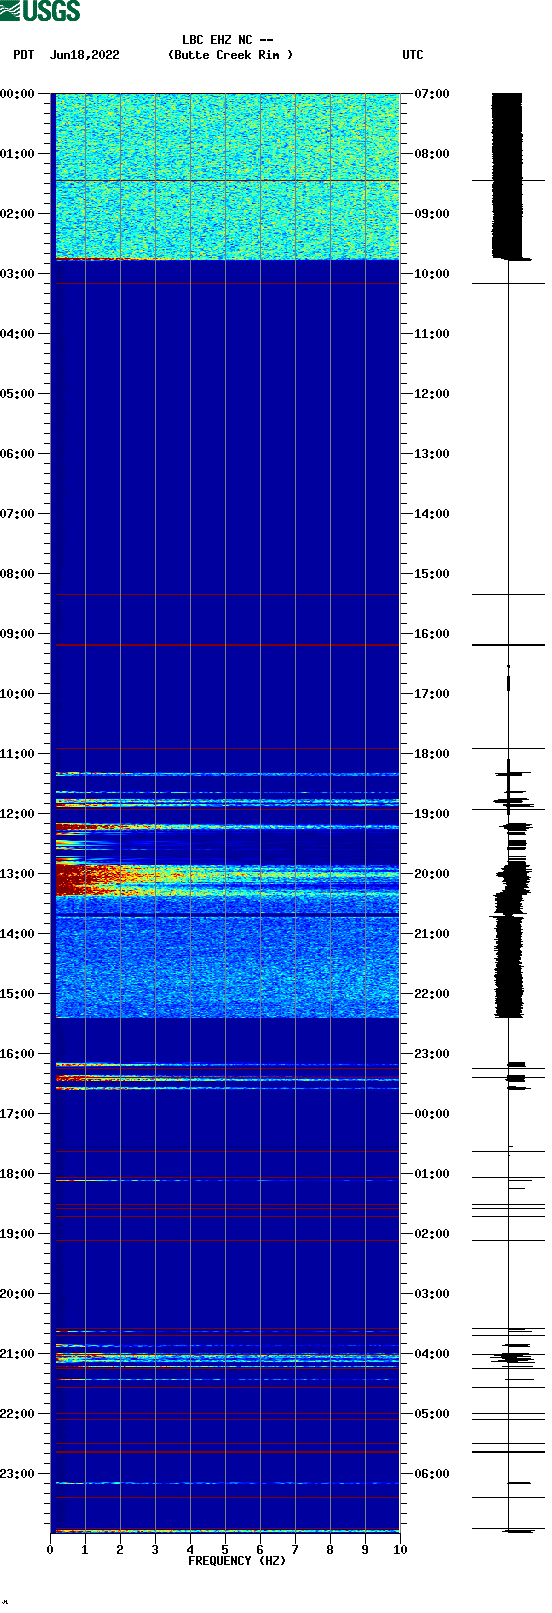The image size is (552, 1613).
Task: Click the 7 Hz frequency tick label
Action: coord(295,1550)
